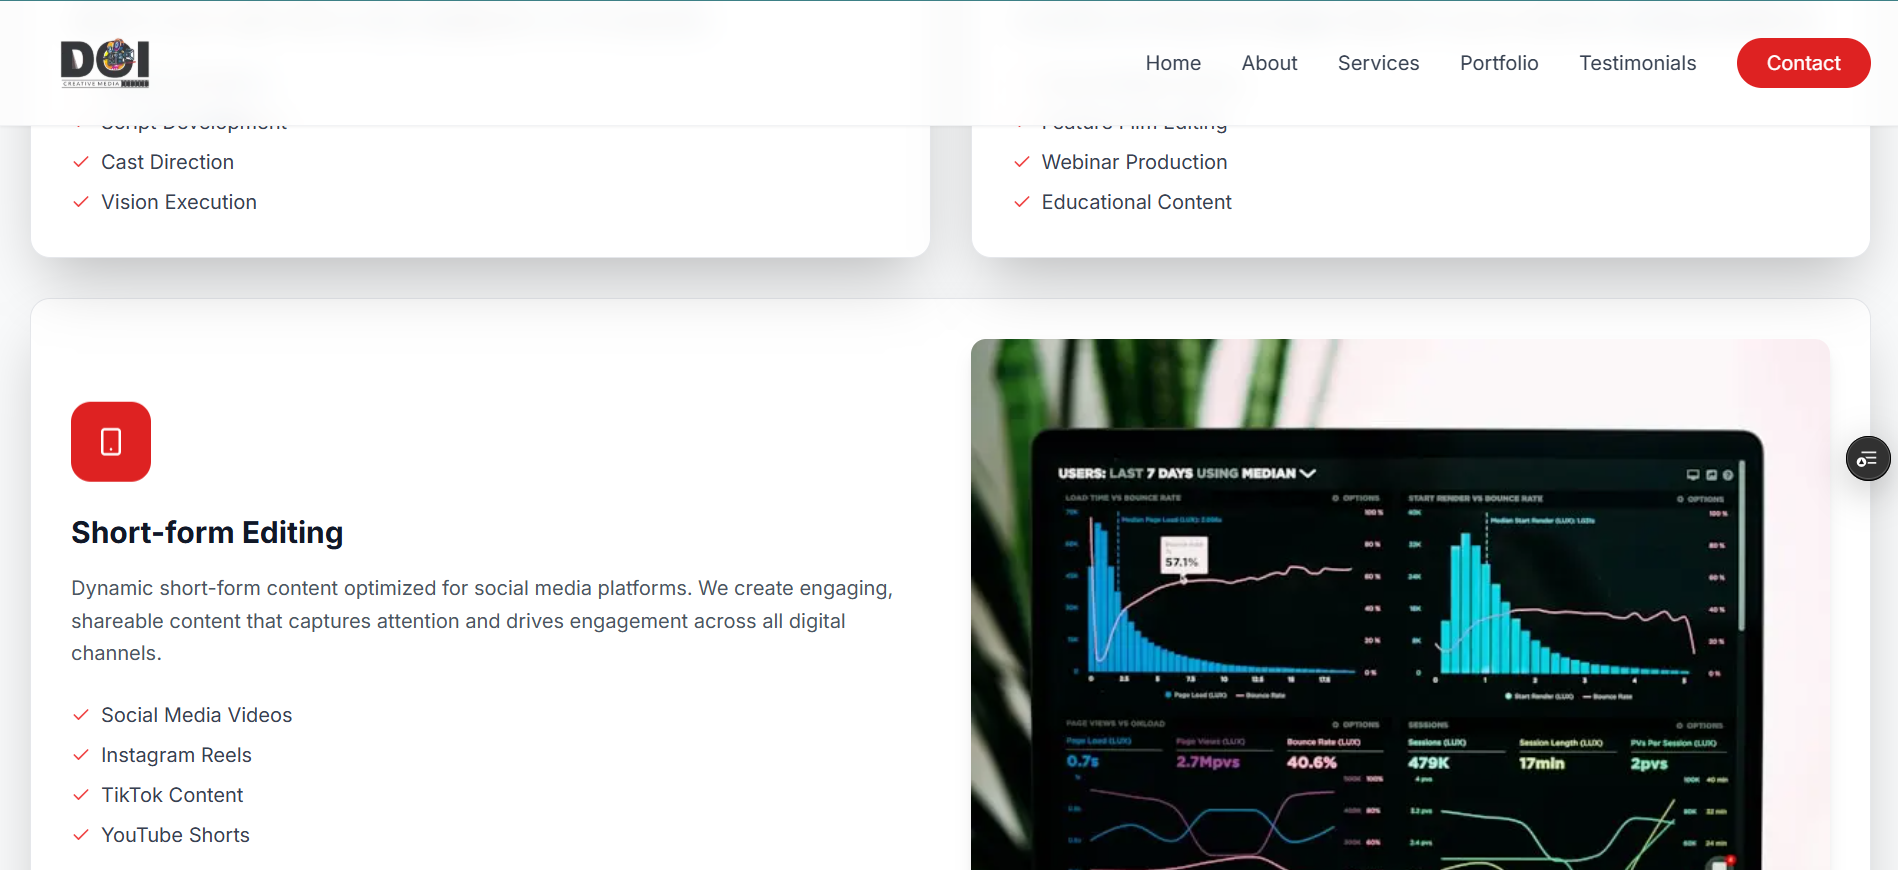This screenshot has width=1898, height=870.
Task: Click the floating dark round widget button
Action: coord(1867,459)
